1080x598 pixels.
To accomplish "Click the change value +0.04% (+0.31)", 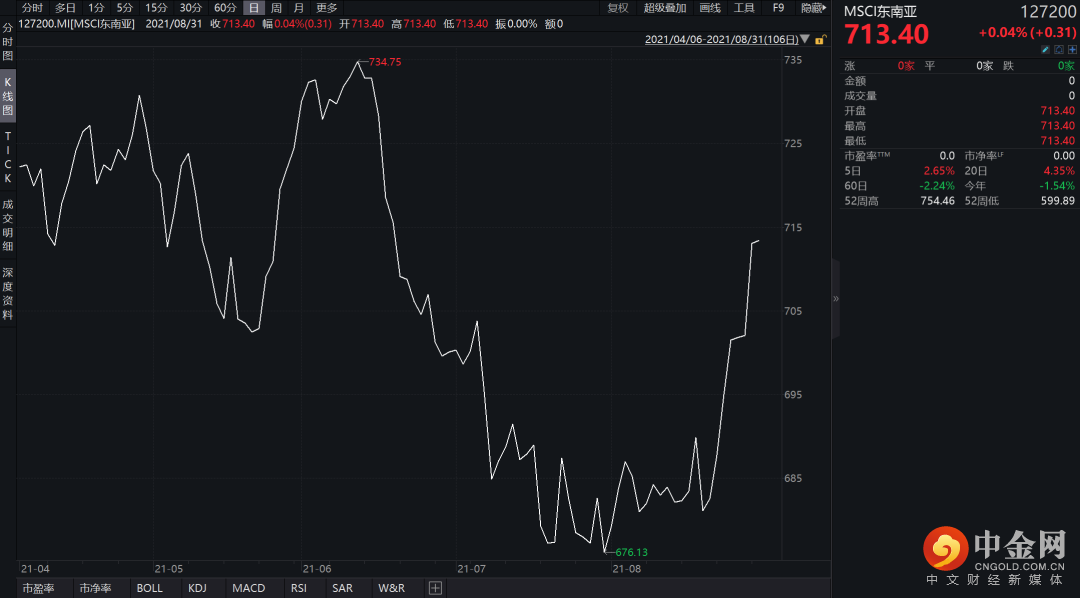I will coord(1026,32).
